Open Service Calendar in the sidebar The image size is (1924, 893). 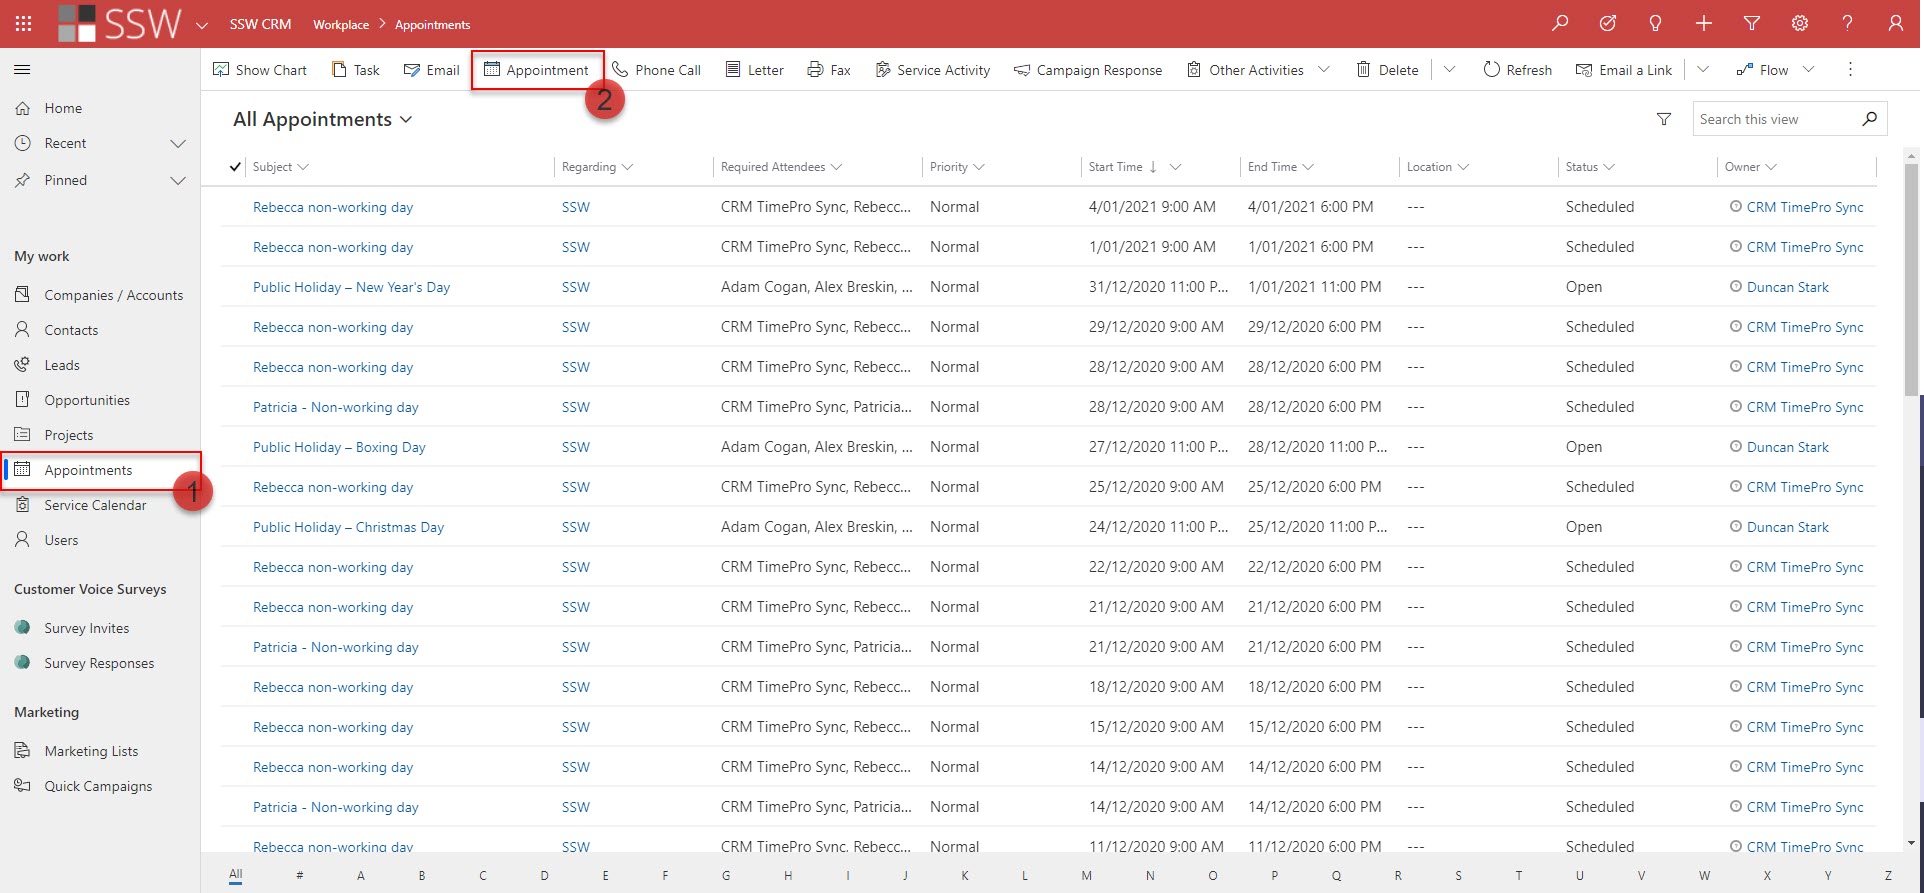95,506
